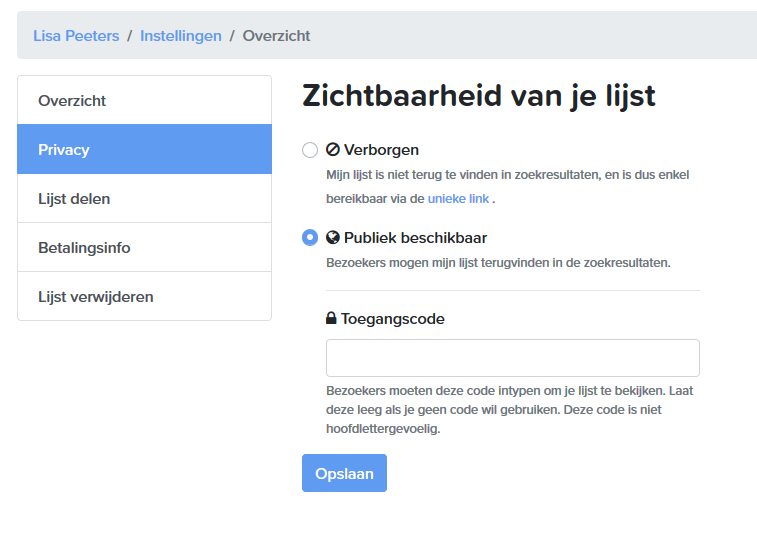
Task: Click the Verborgen option label
Action: point(381,150)
